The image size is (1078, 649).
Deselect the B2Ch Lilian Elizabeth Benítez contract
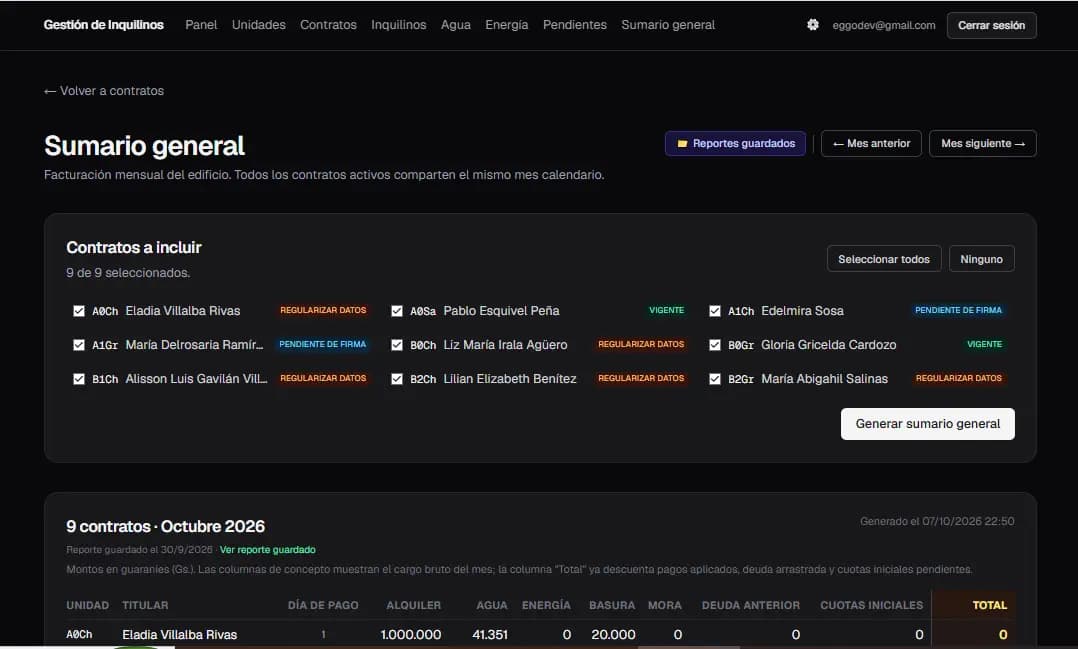397,379
